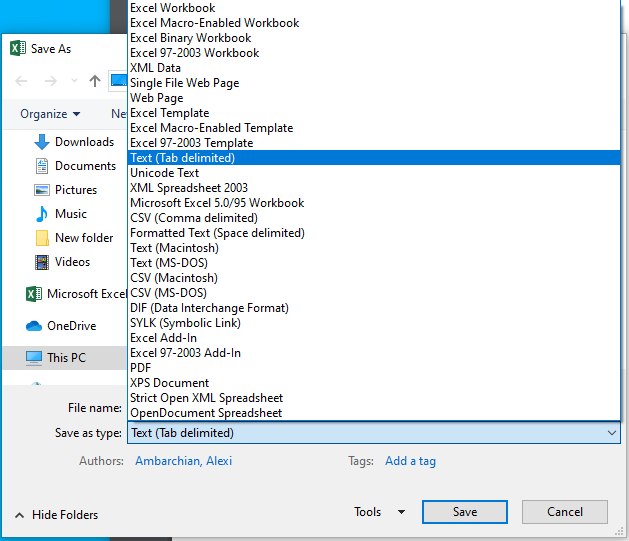Choose Unicode Text file type

coord(165,173)
